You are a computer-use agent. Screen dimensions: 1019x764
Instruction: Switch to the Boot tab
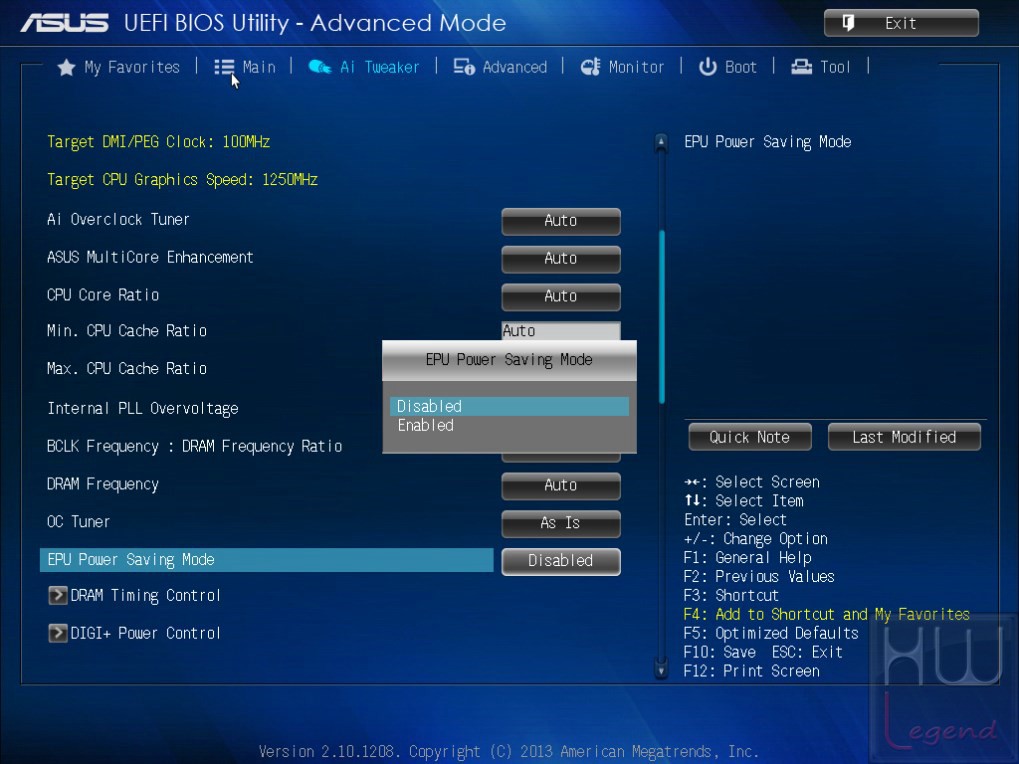727,67
